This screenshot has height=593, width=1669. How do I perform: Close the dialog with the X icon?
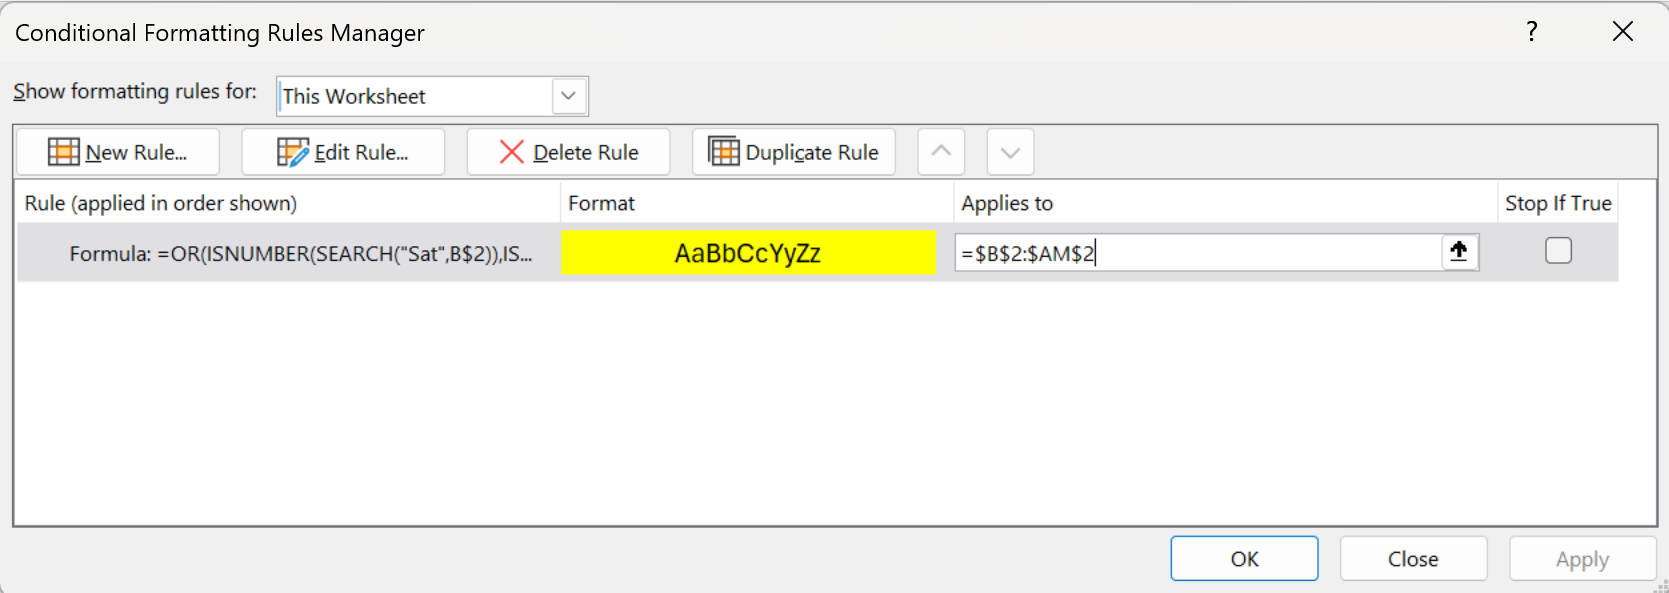tap(1622, 32)
